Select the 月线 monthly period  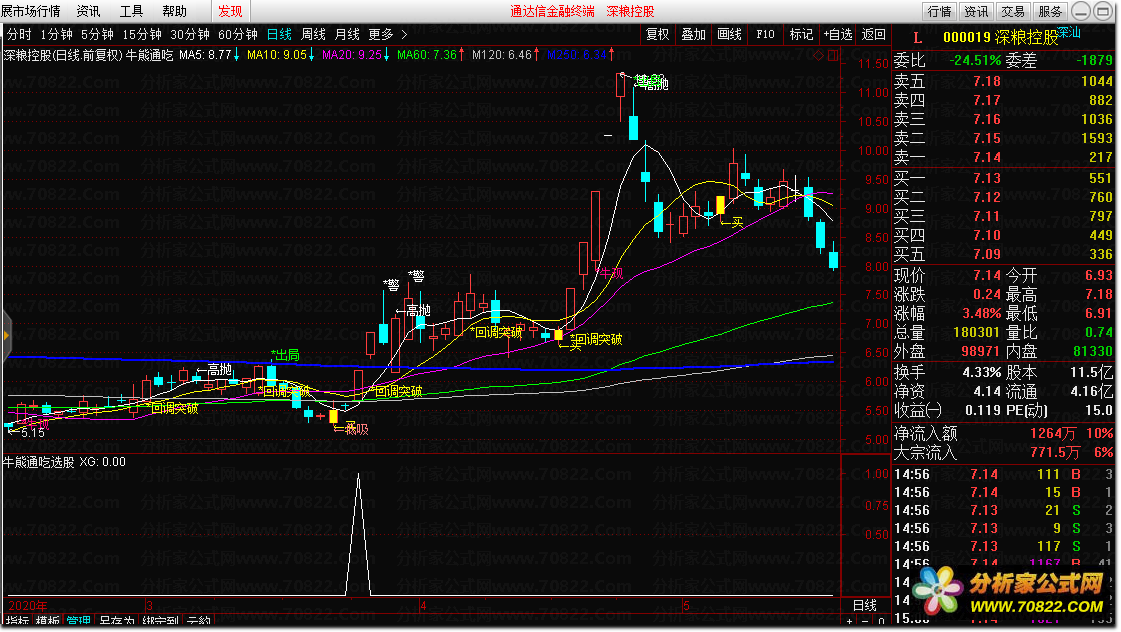point(347,34)
